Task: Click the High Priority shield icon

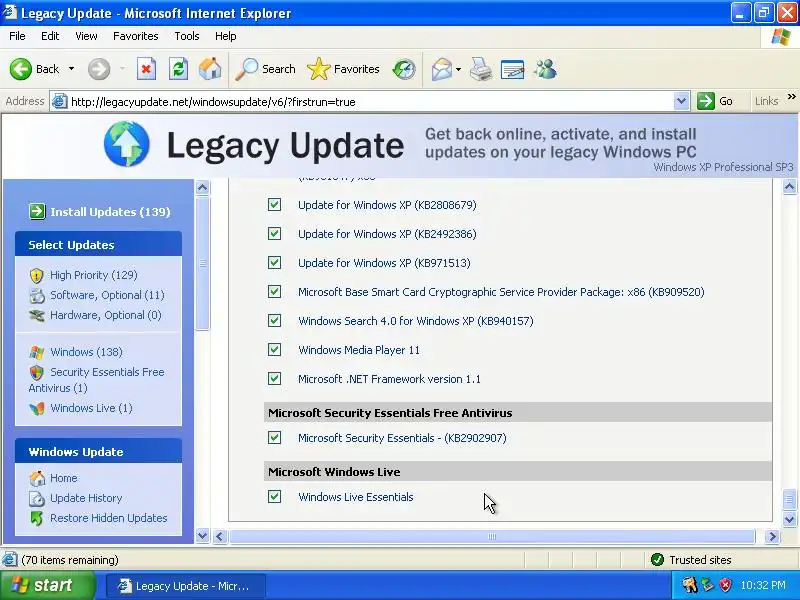Action: point(36,276)
